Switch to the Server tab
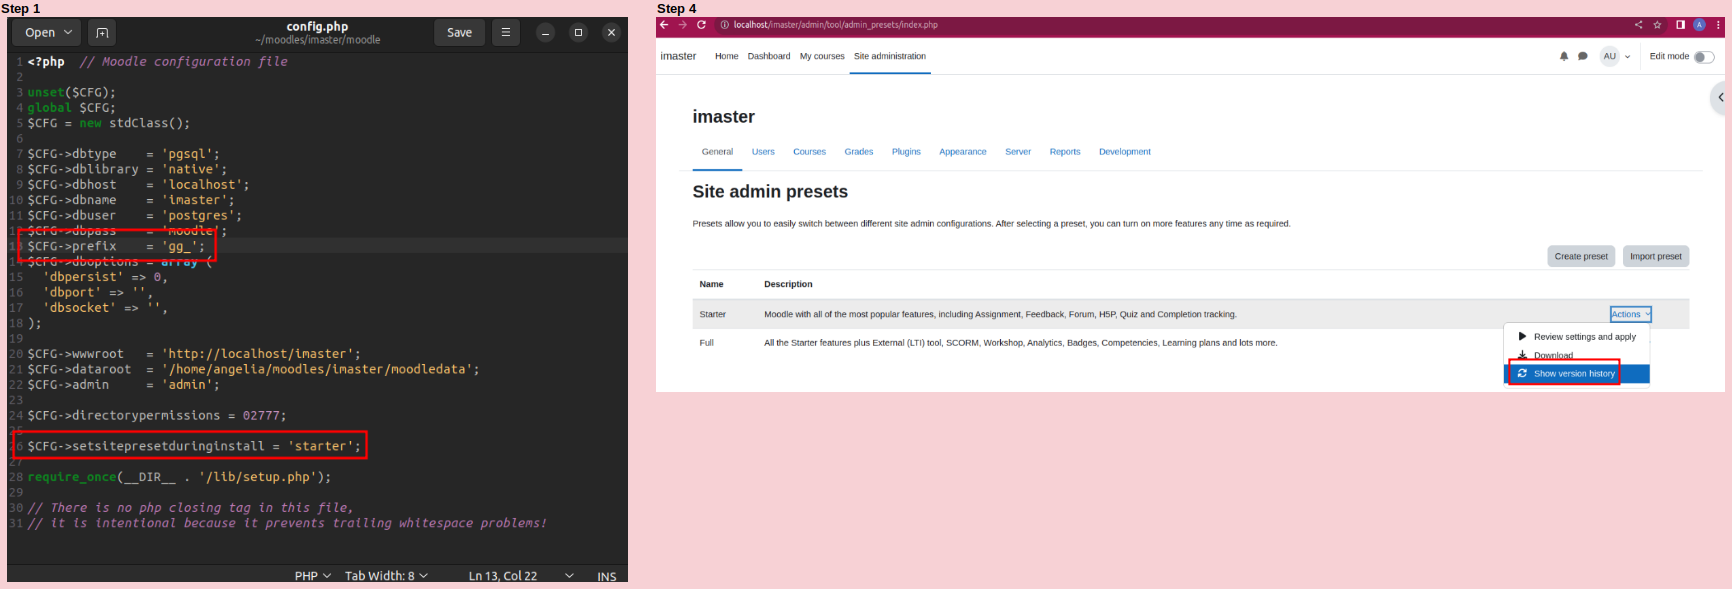The image size is (1732, 589). [x=1018, y=152]
